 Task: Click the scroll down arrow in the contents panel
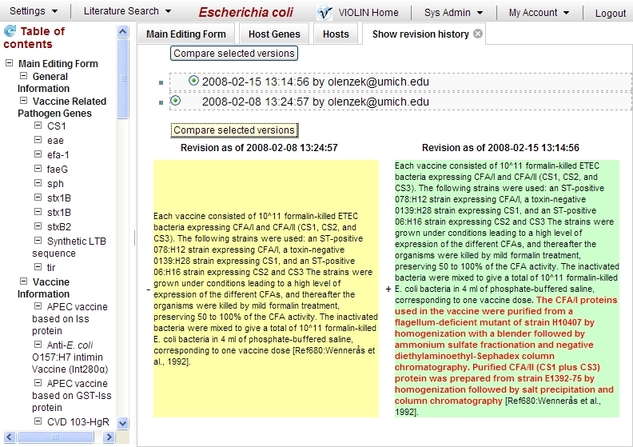123,423
